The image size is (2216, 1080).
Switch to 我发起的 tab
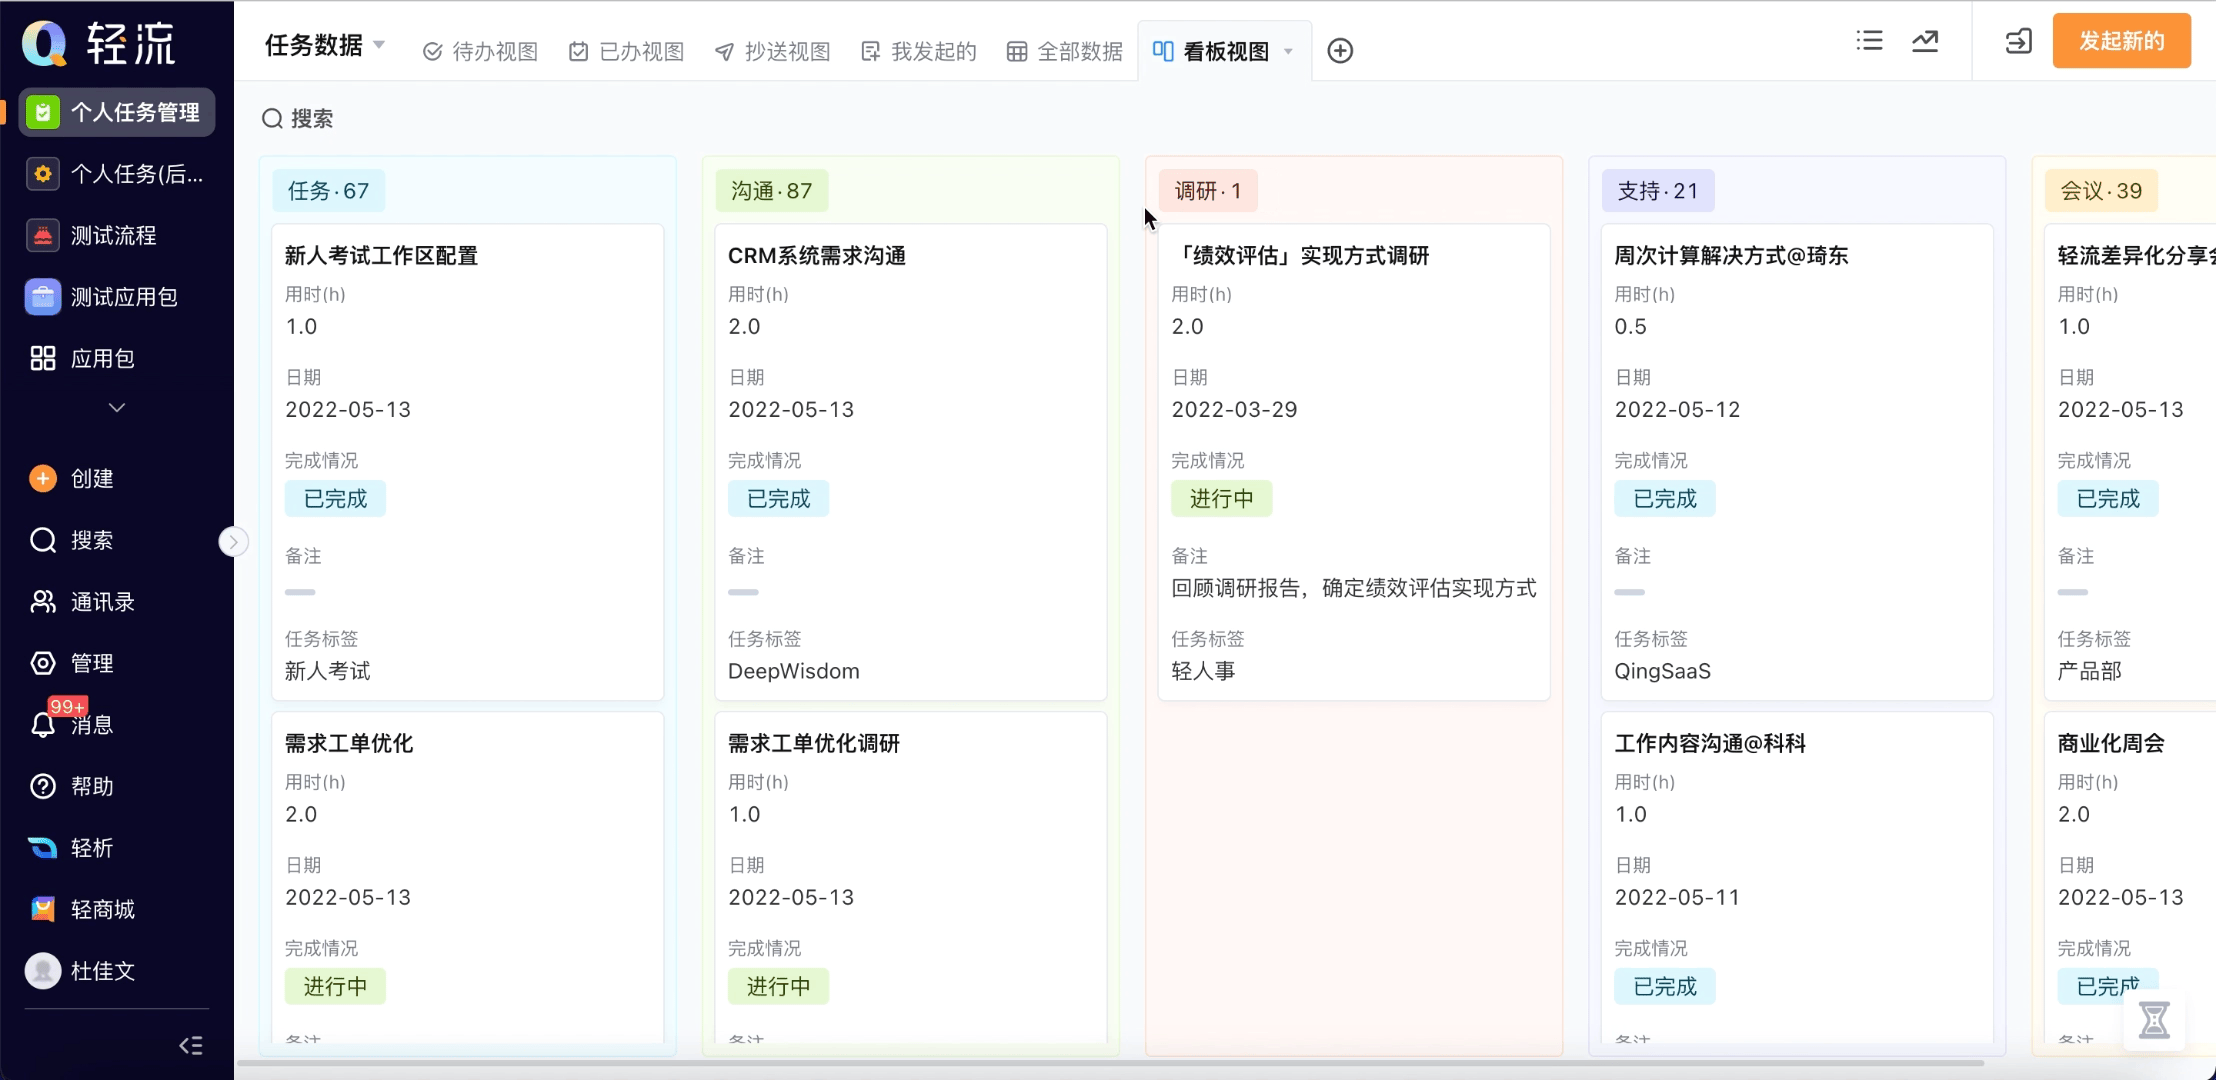pos(919,51)
